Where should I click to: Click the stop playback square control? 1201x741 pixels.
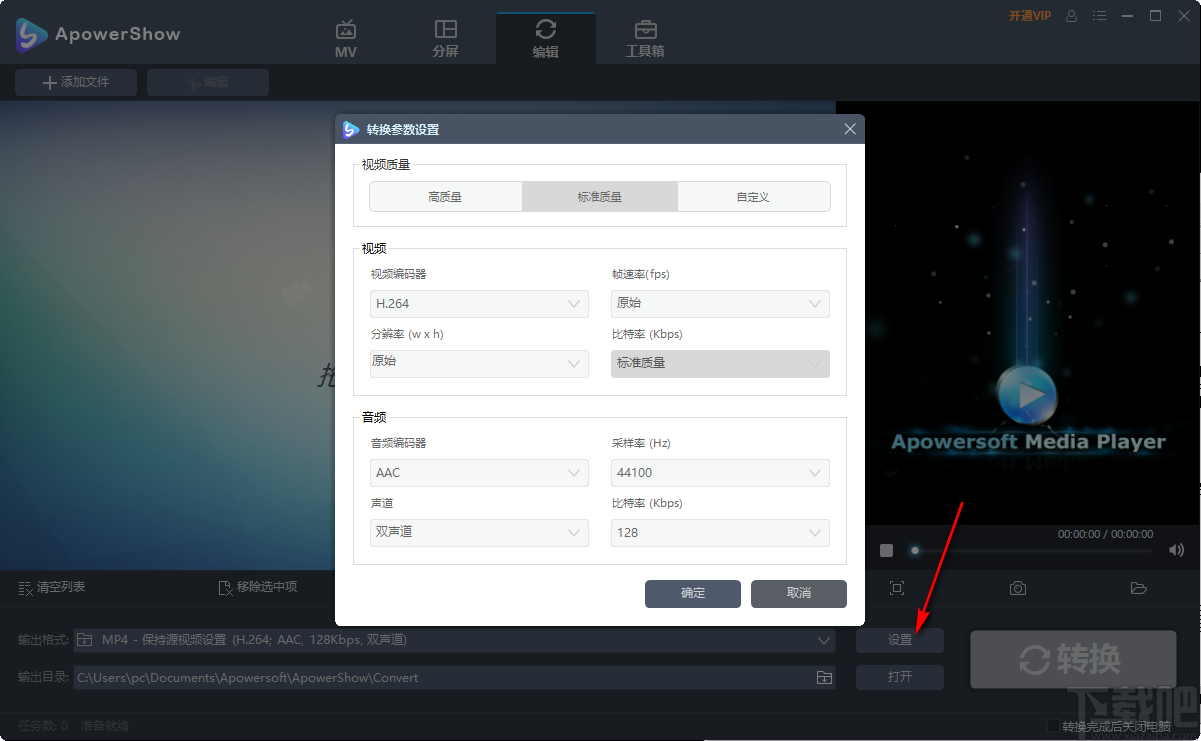[885, 549]
